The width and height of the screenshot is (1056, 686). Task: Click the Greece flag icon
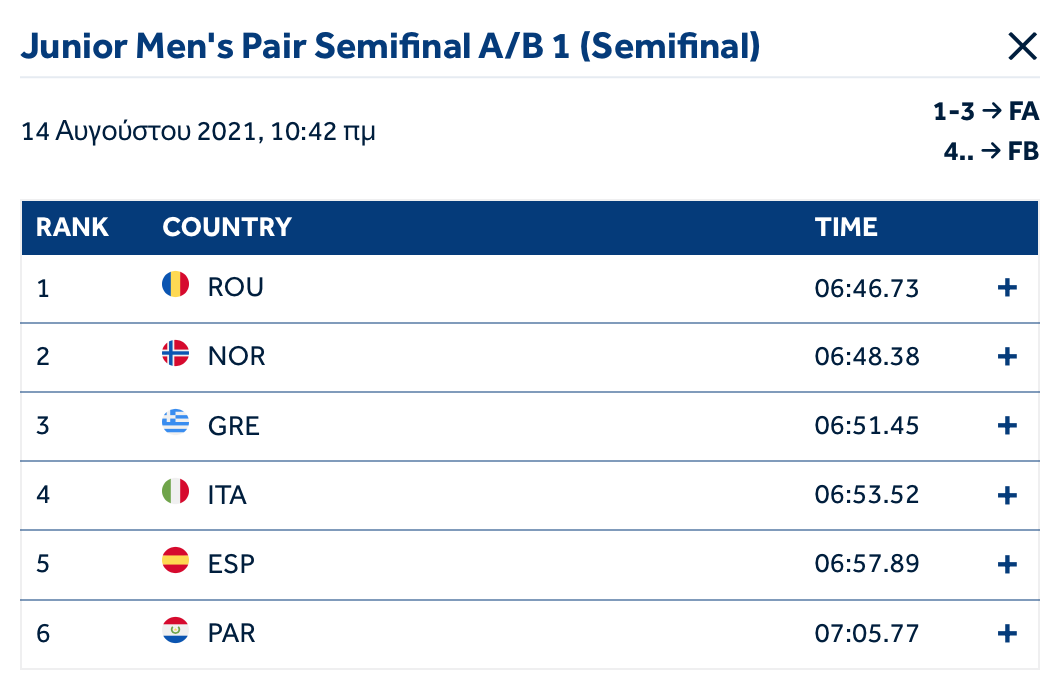coord(175,425)
